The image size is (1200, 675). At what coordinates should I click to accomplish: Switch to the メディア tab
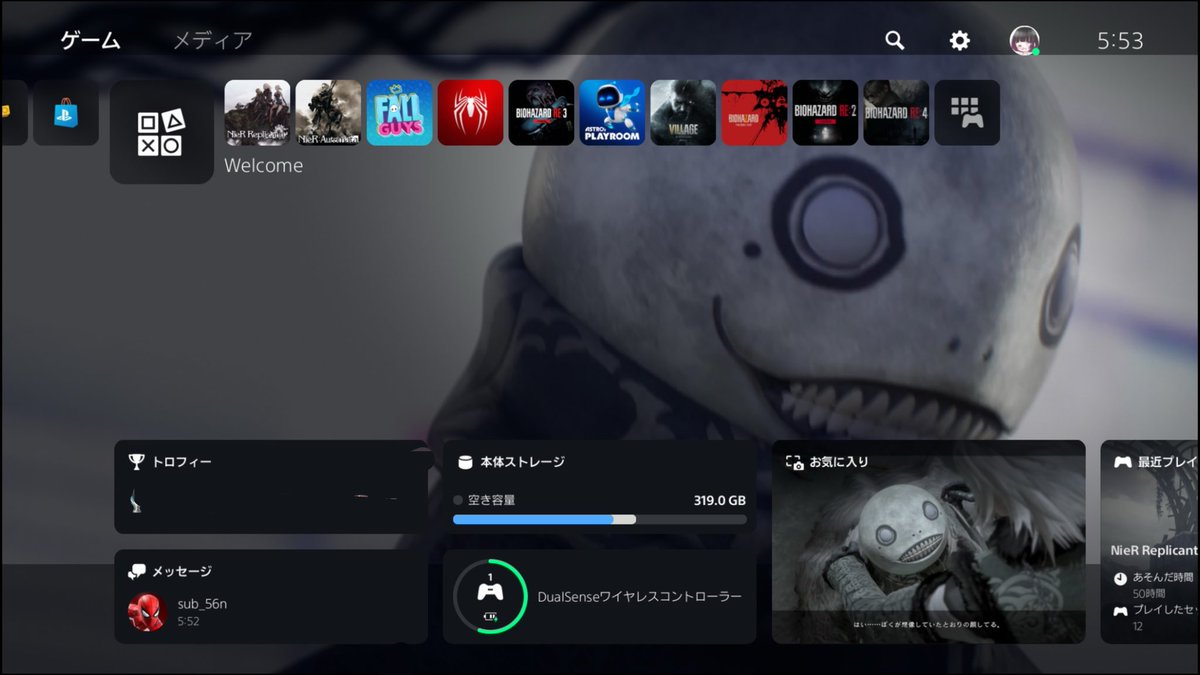tap(213, 41)
